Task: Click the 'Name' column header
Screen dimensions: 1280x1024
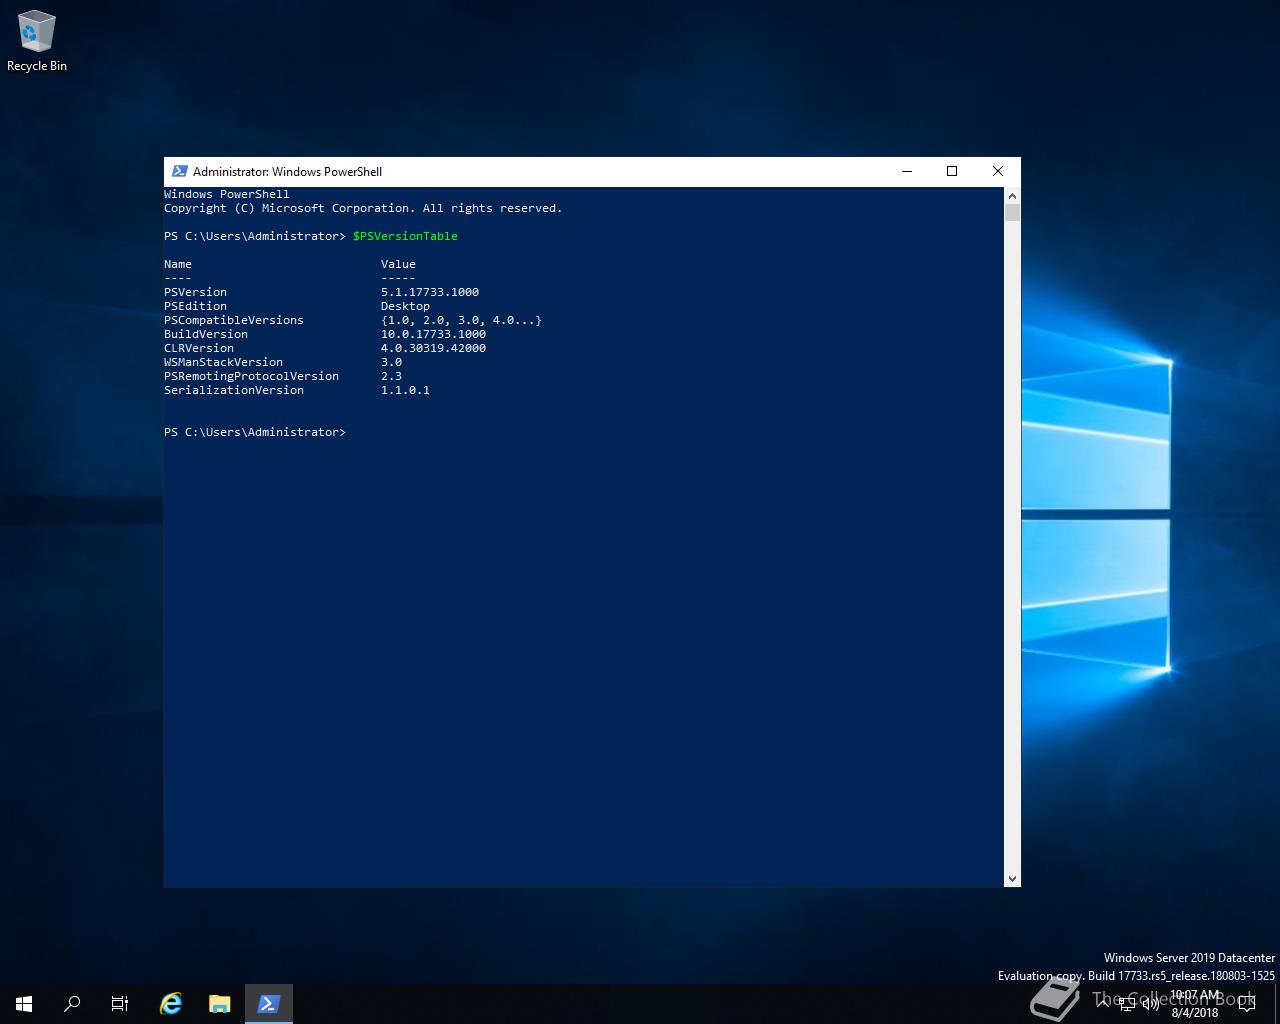Action: tap(178, 264)
